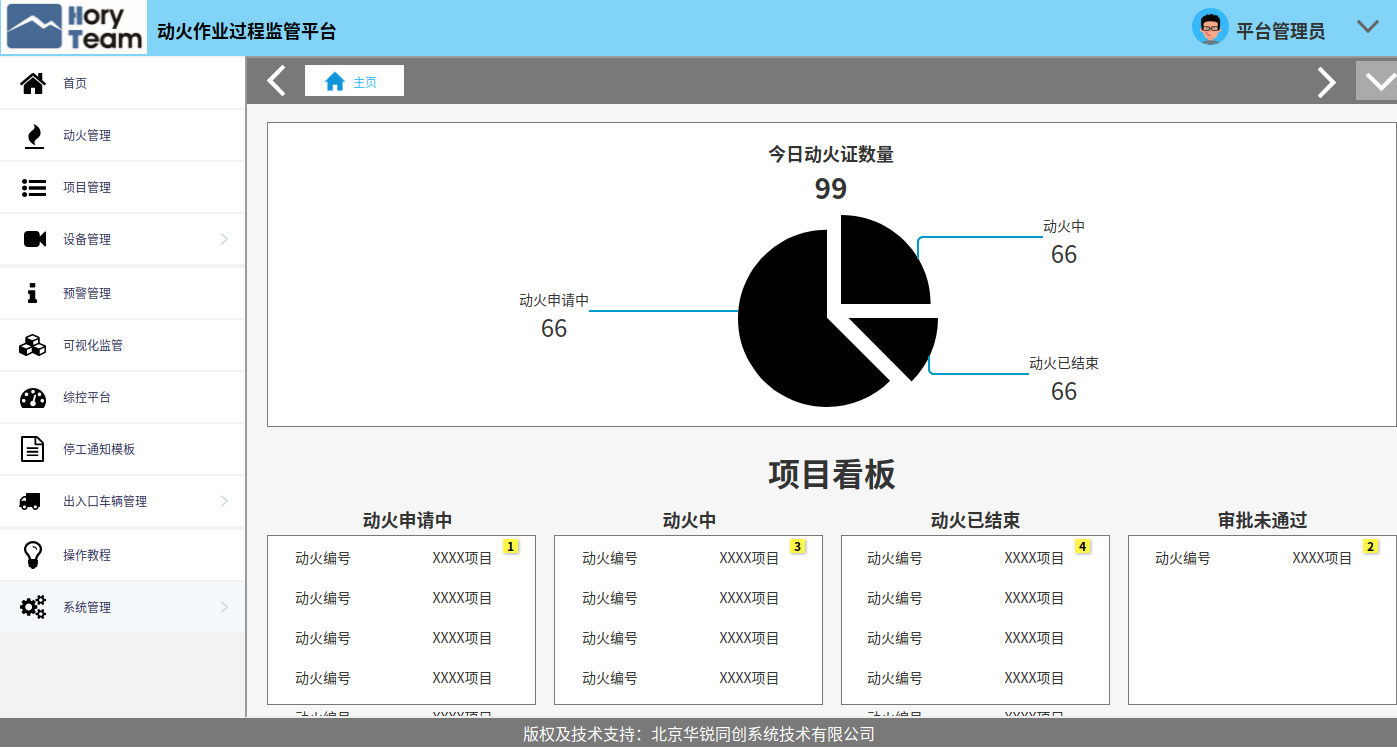Open the 首页 menu item
1397x748 pixels.
point(122,83)
